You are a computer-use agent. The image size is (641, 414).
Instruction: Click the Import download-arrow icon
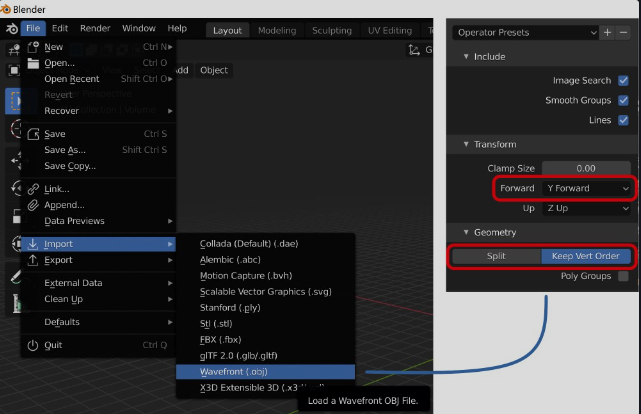pos(33,244)
